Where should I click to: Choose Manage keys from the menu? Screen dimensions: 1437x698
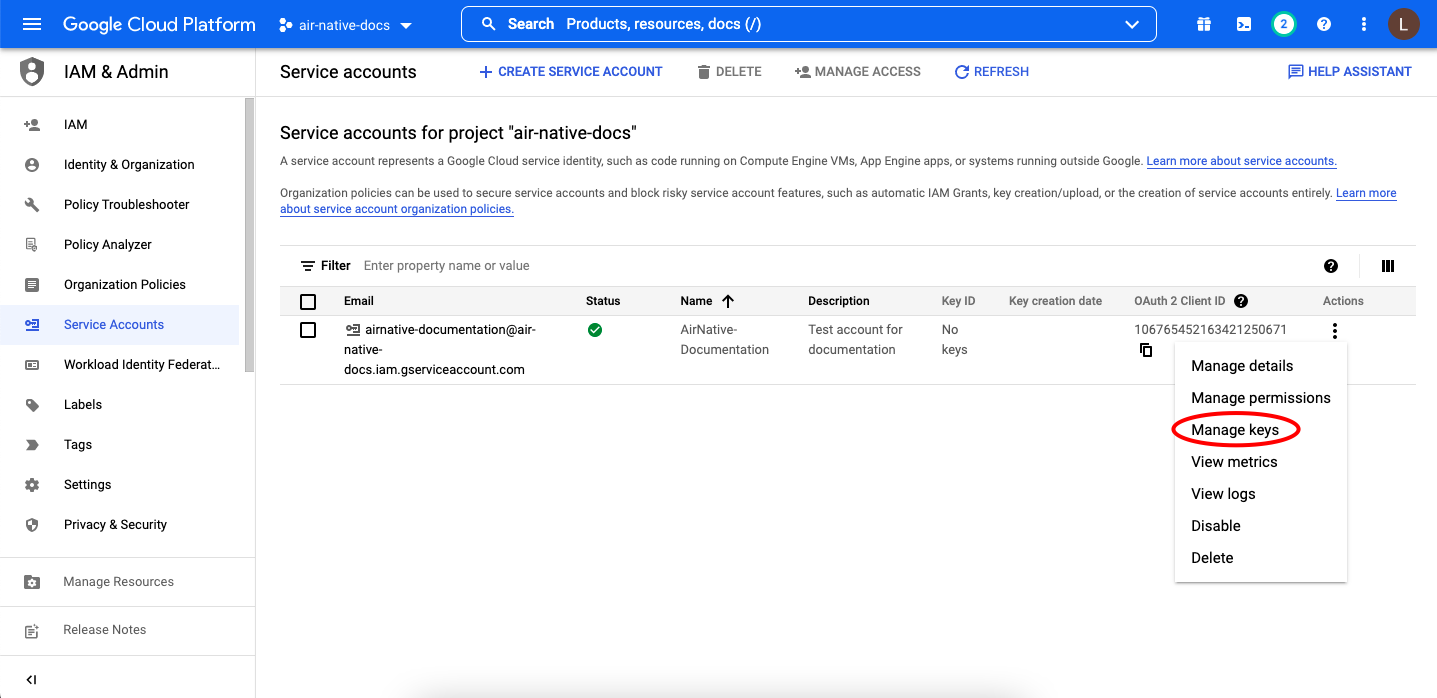pyautogui.click(x=1235, y=430)
